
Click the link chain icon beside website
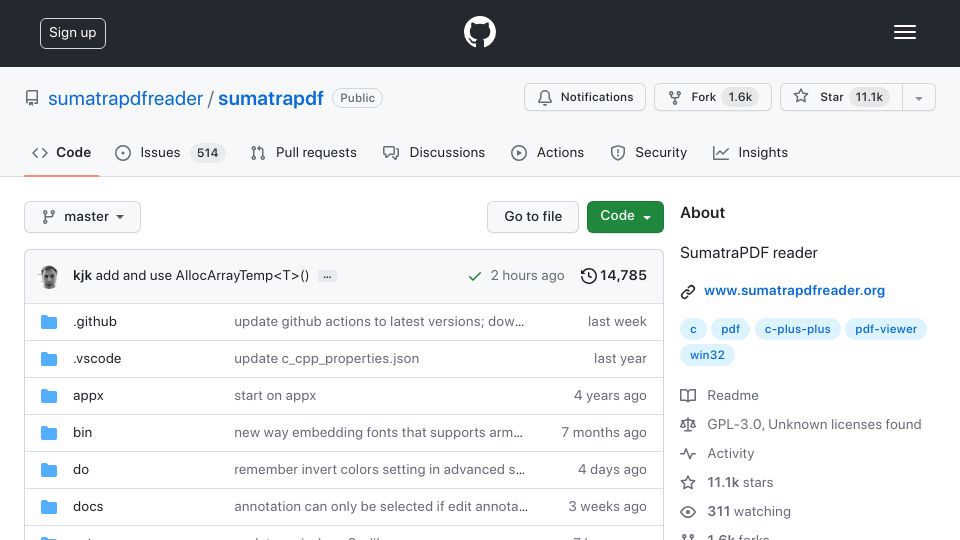coord(688,291)
